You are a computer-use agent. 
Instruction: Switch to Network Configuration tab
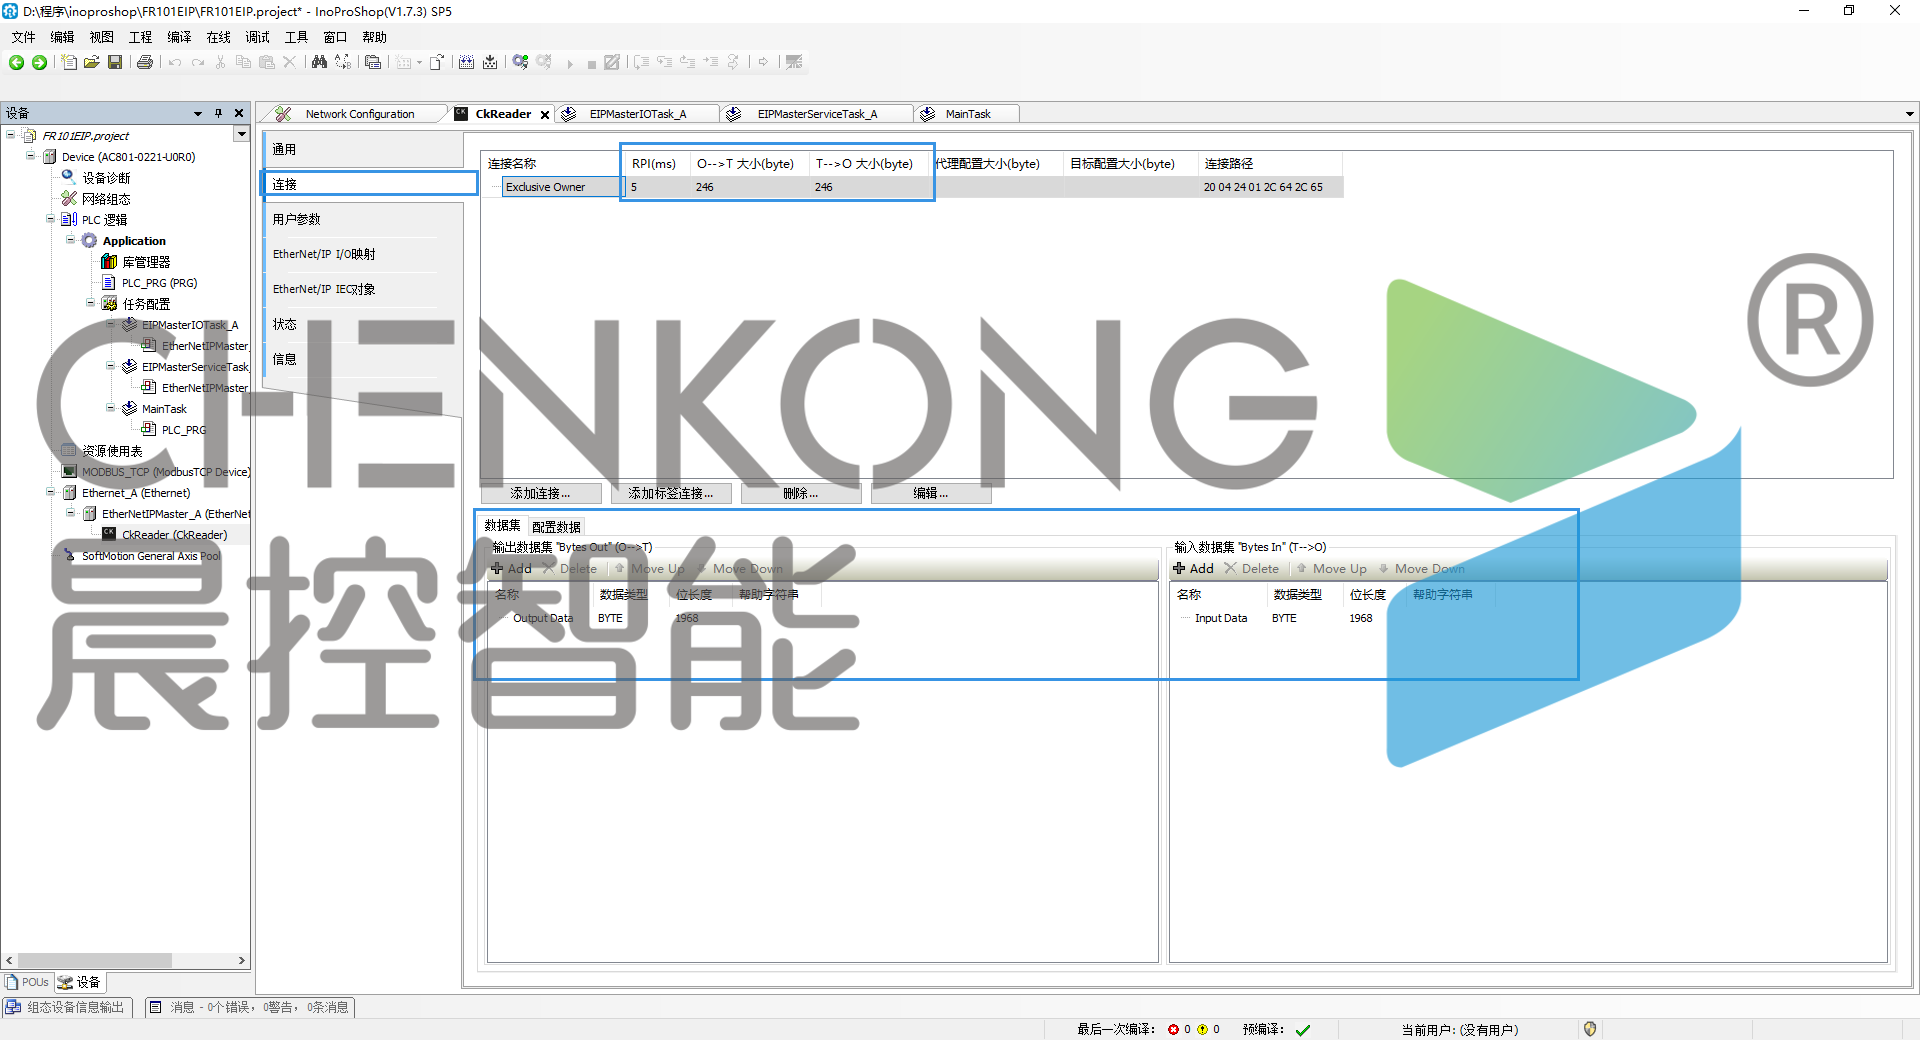[358, 114]
